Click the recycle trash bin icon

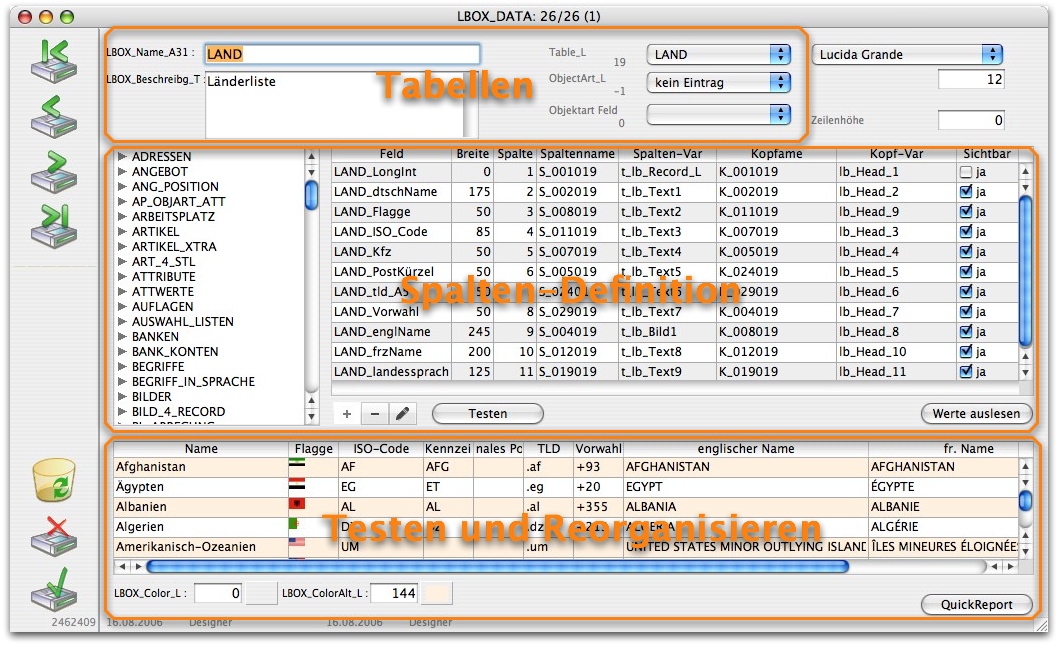[x=54, y=480]
